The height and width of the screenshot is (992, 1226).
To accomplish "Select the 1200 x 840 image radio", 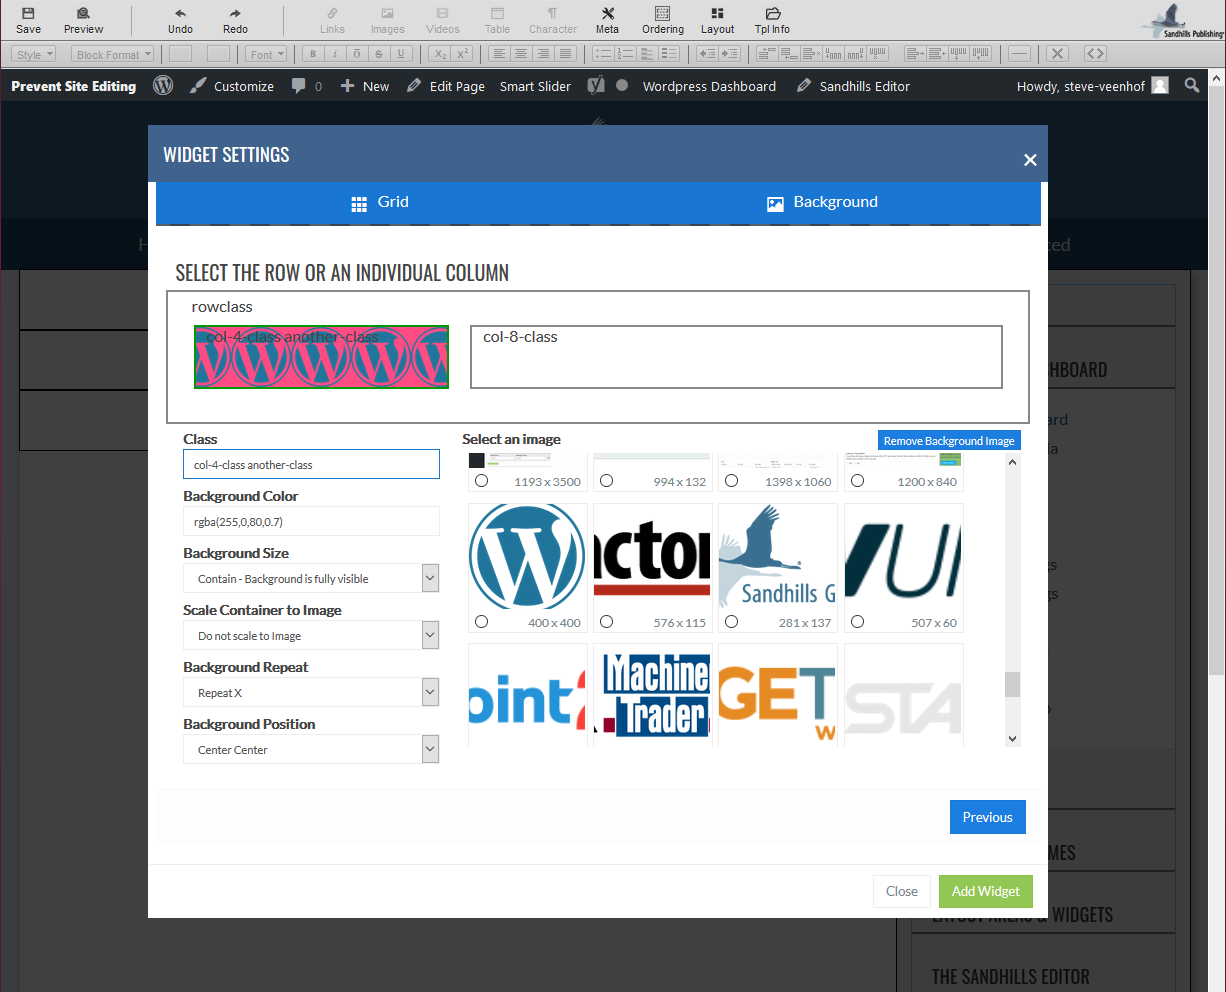I will click(x=857, y=481).
